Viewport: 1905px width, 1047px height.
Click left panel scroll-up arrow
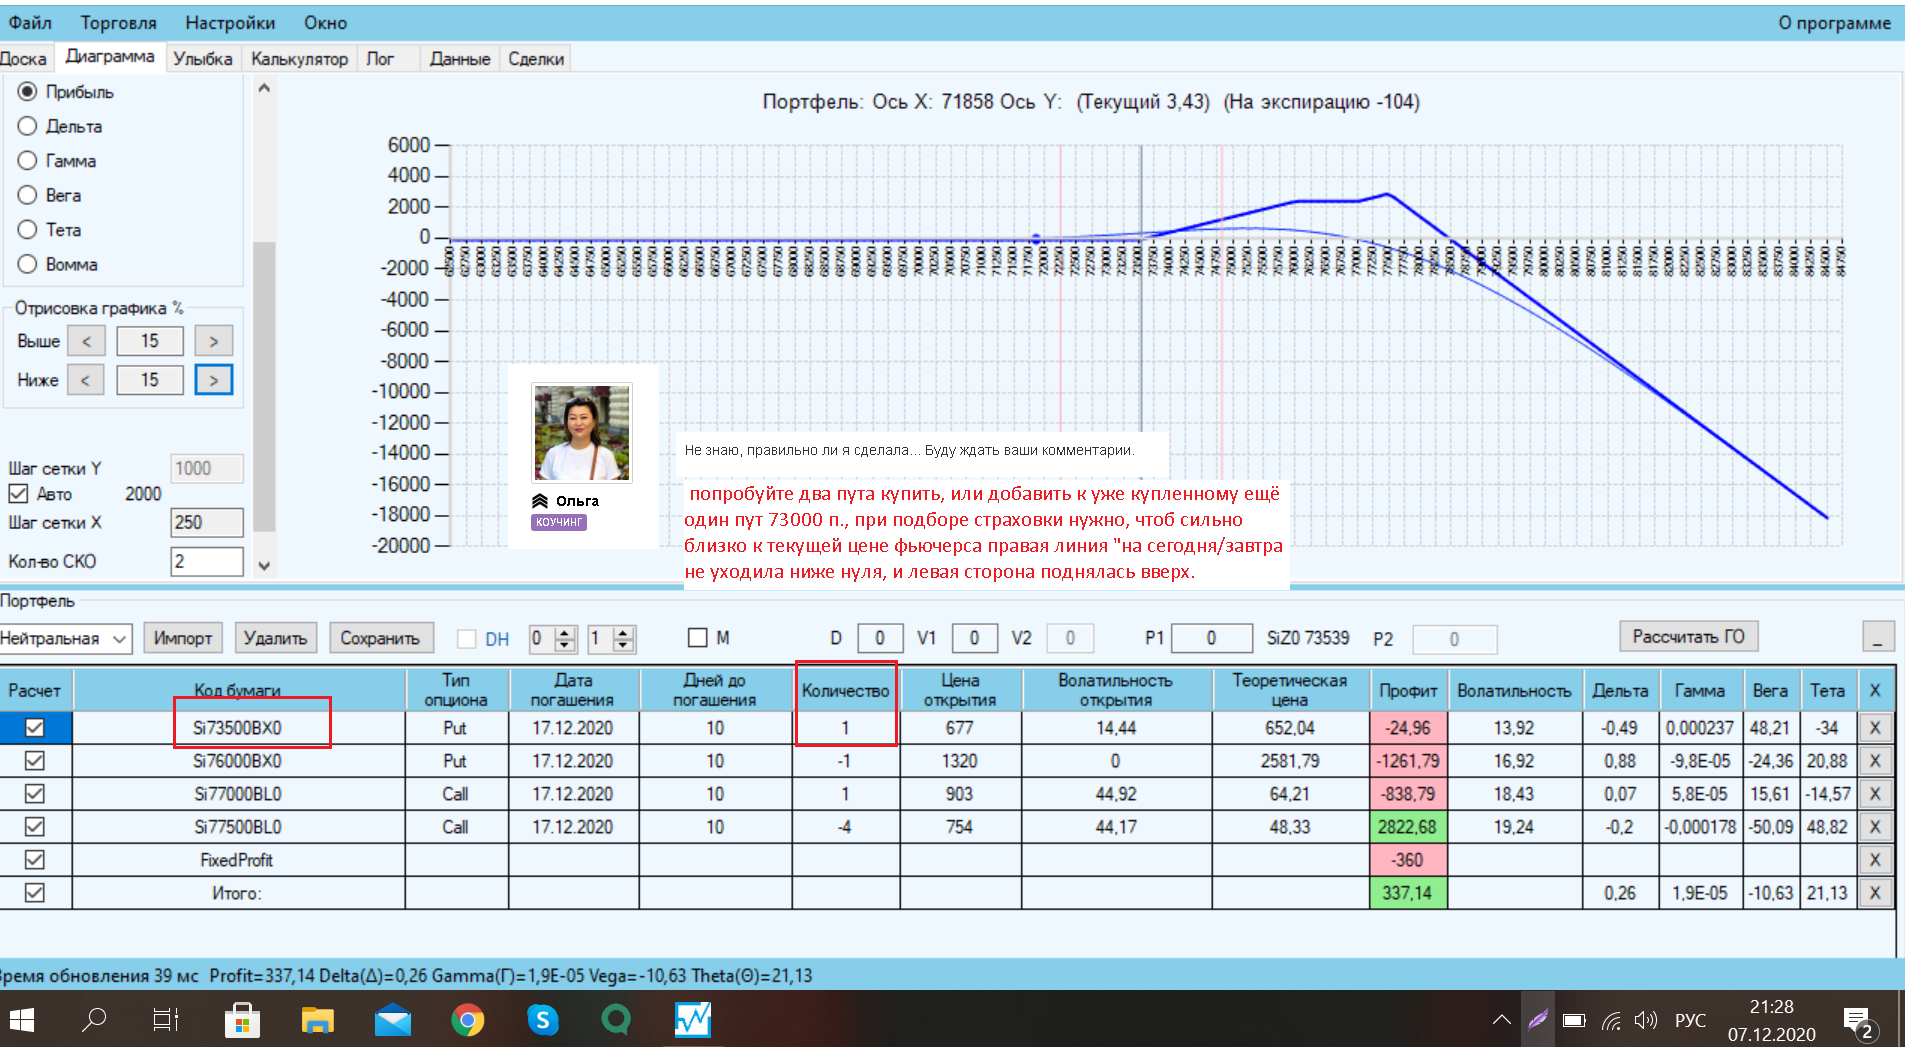[x=264, y=88]
